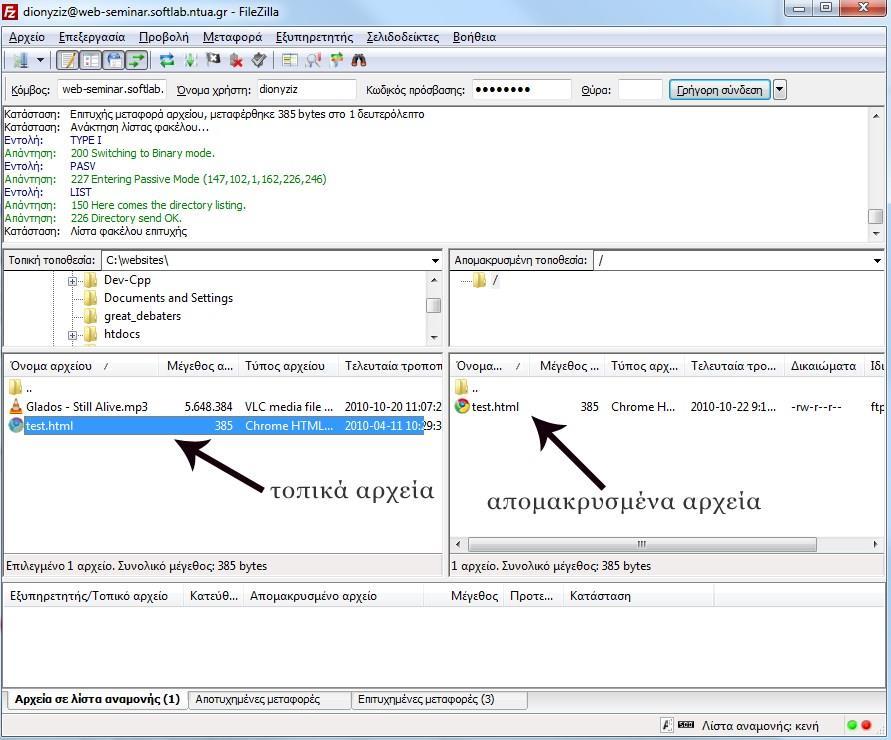The image size is (891, 740).
Task: Select the local test.html file
Action: click(x=224, y=426)
